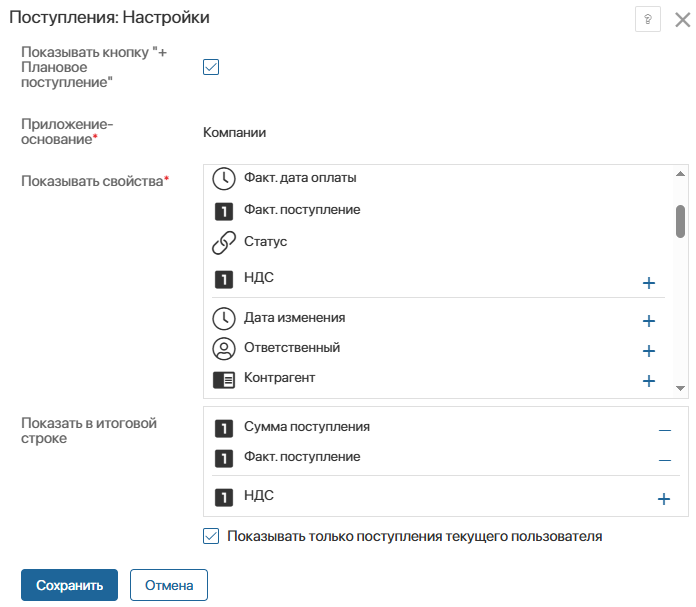Click the 'Поступления: Настройки' dialog title
The width and height of the screenshot is (696, 607).
(x=109, y=17)
